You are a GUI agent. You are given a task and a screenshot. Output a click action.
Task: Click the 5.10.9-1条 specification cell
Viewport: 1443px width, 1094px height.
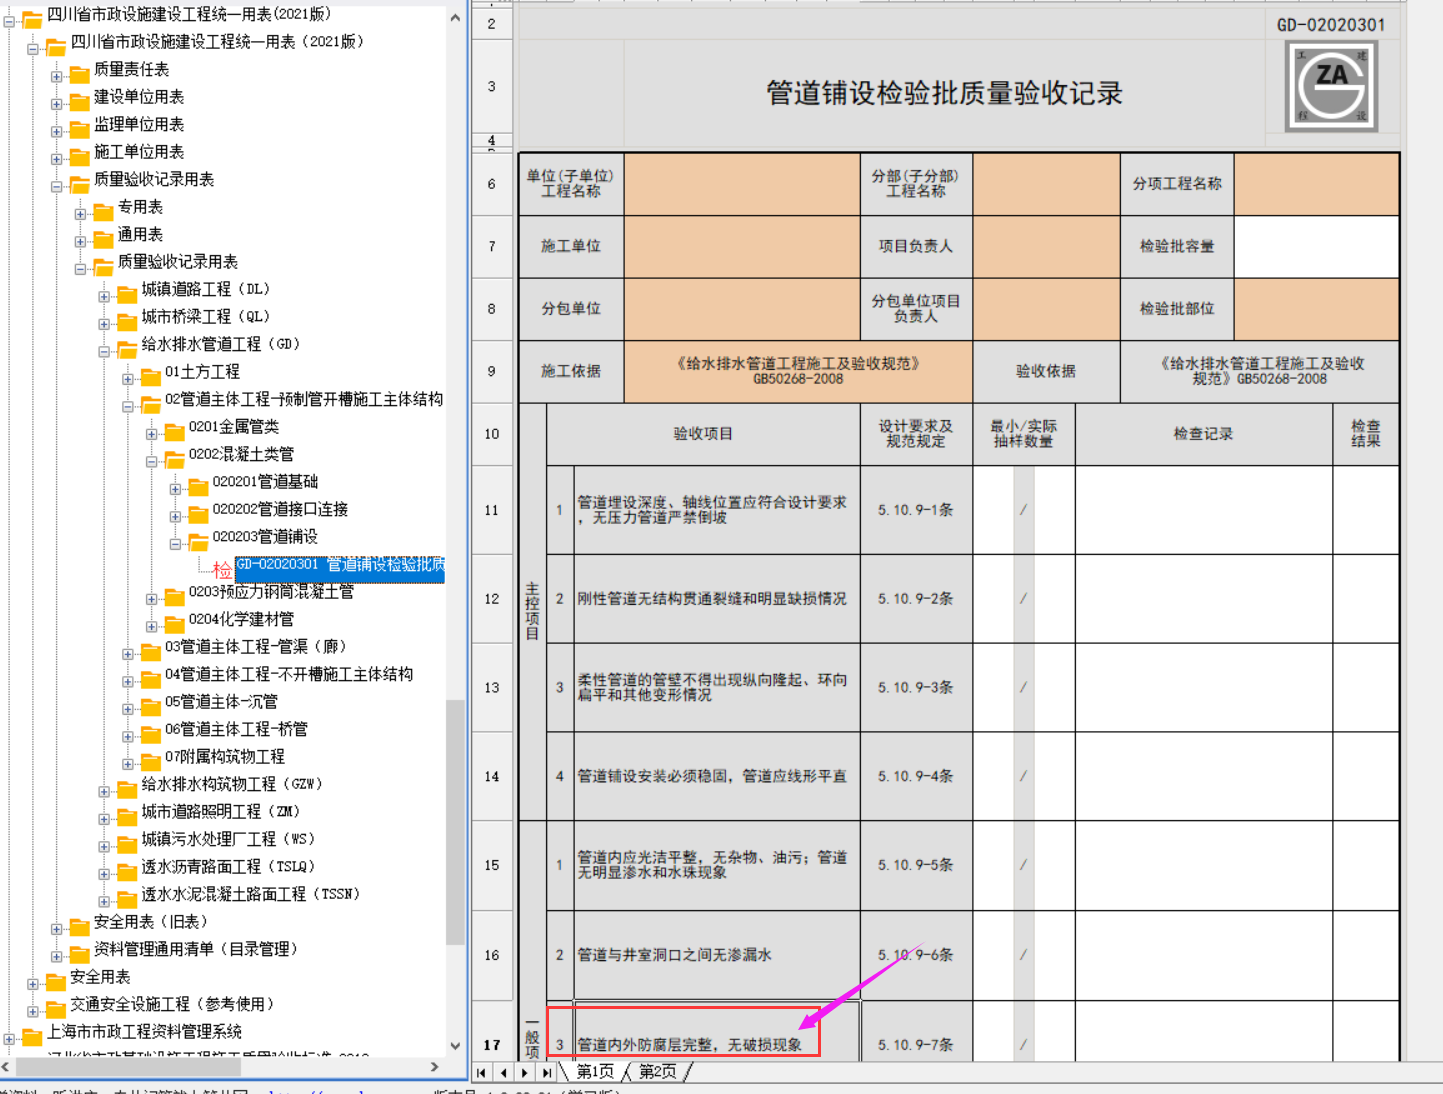(916, 510)
